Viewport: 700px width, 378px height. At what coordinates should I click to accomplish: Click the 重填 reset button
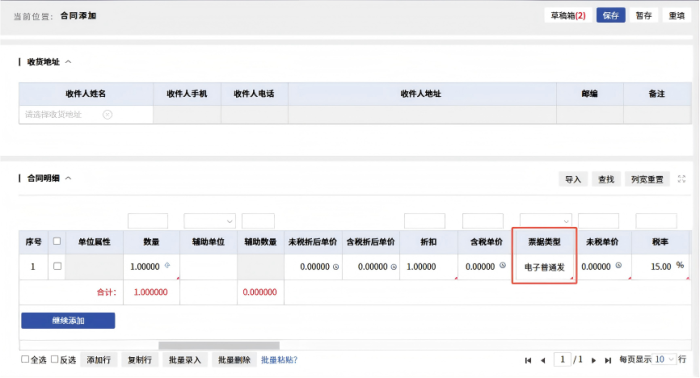coord(676,16)
